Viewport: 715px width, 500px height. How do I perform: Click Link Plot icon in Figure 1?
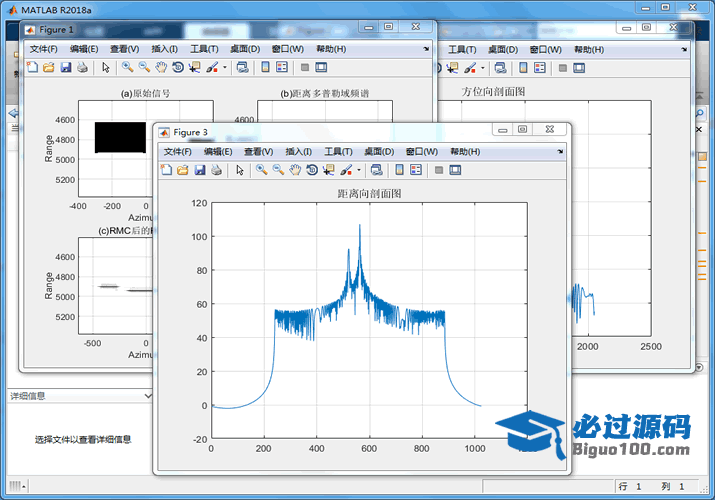[x=243, y=67]
